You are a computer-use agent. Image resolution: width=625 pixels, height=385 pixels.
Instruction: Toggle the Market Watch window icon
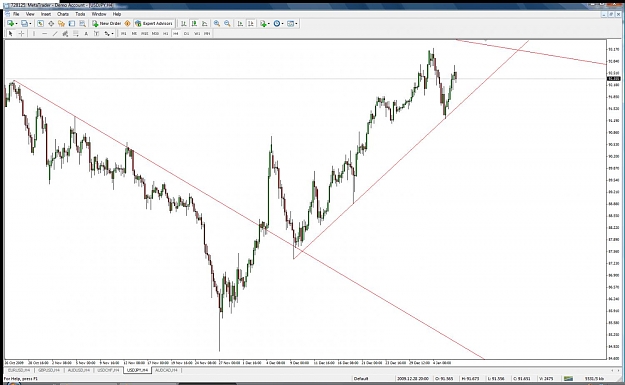[40, 24]
